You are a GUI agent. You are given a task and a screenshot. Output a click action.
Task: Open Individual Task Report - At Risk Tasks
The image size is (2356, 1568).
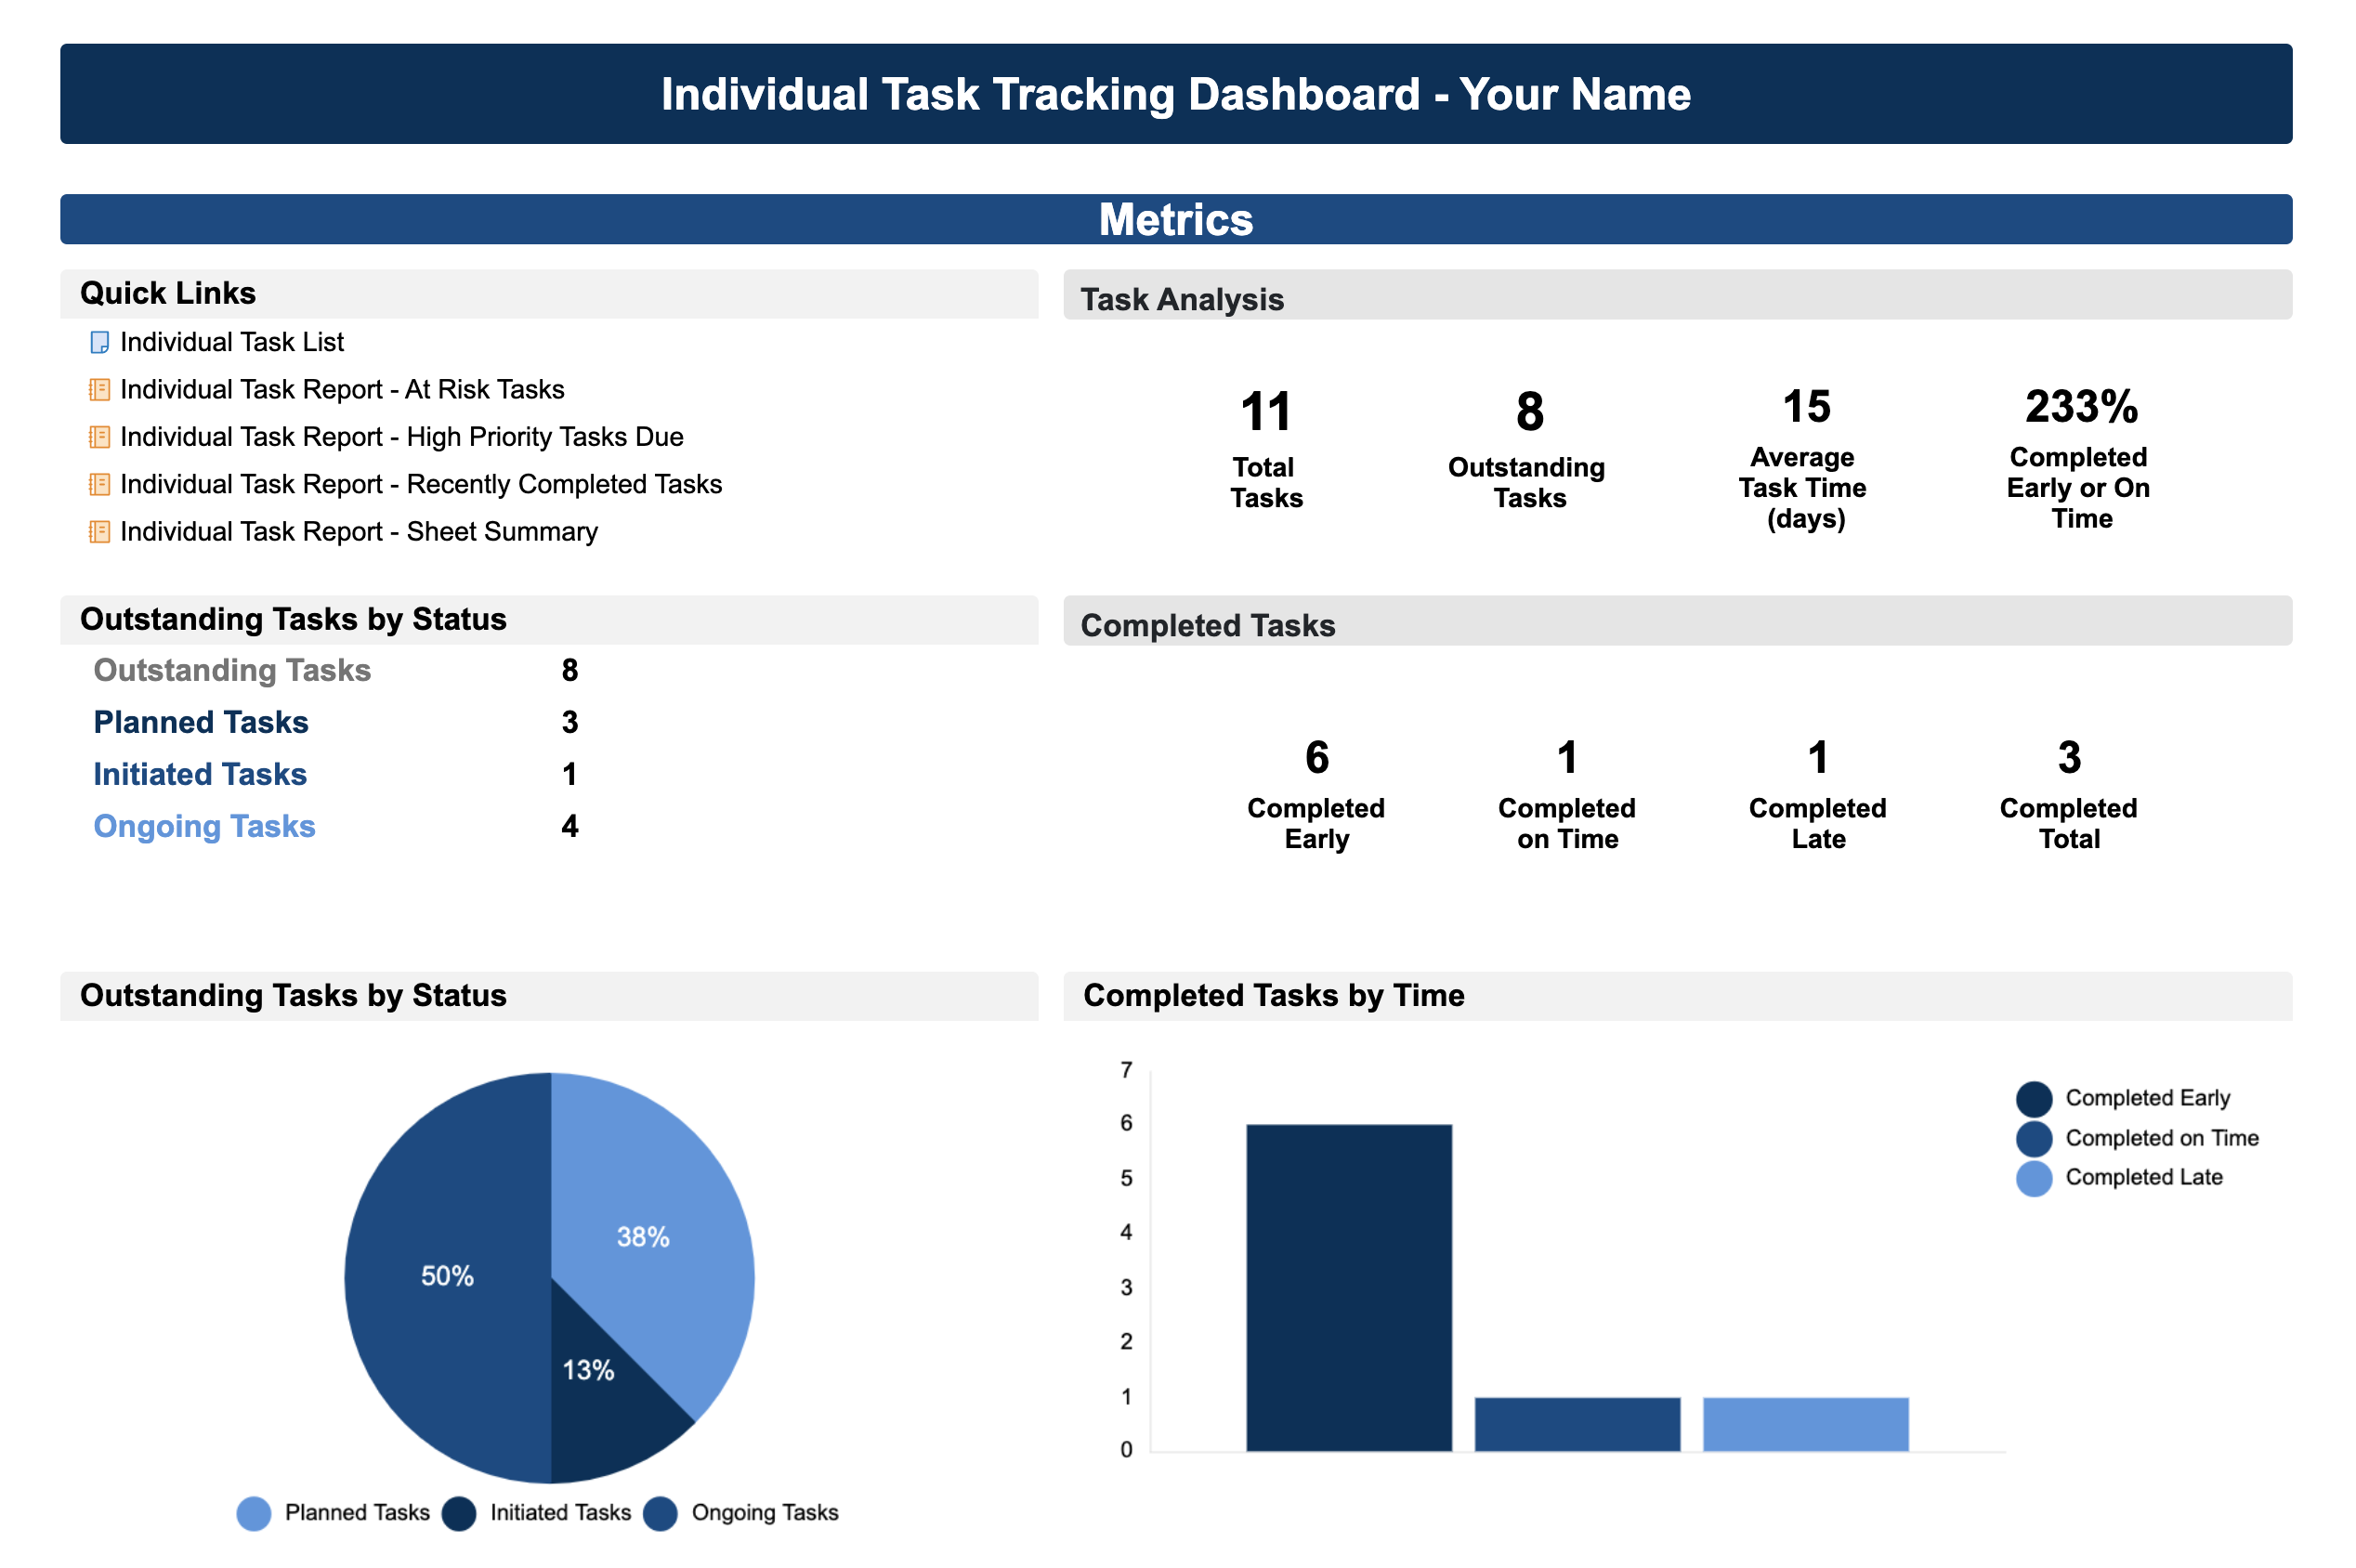pyautogui.click(x=342, y=390)
